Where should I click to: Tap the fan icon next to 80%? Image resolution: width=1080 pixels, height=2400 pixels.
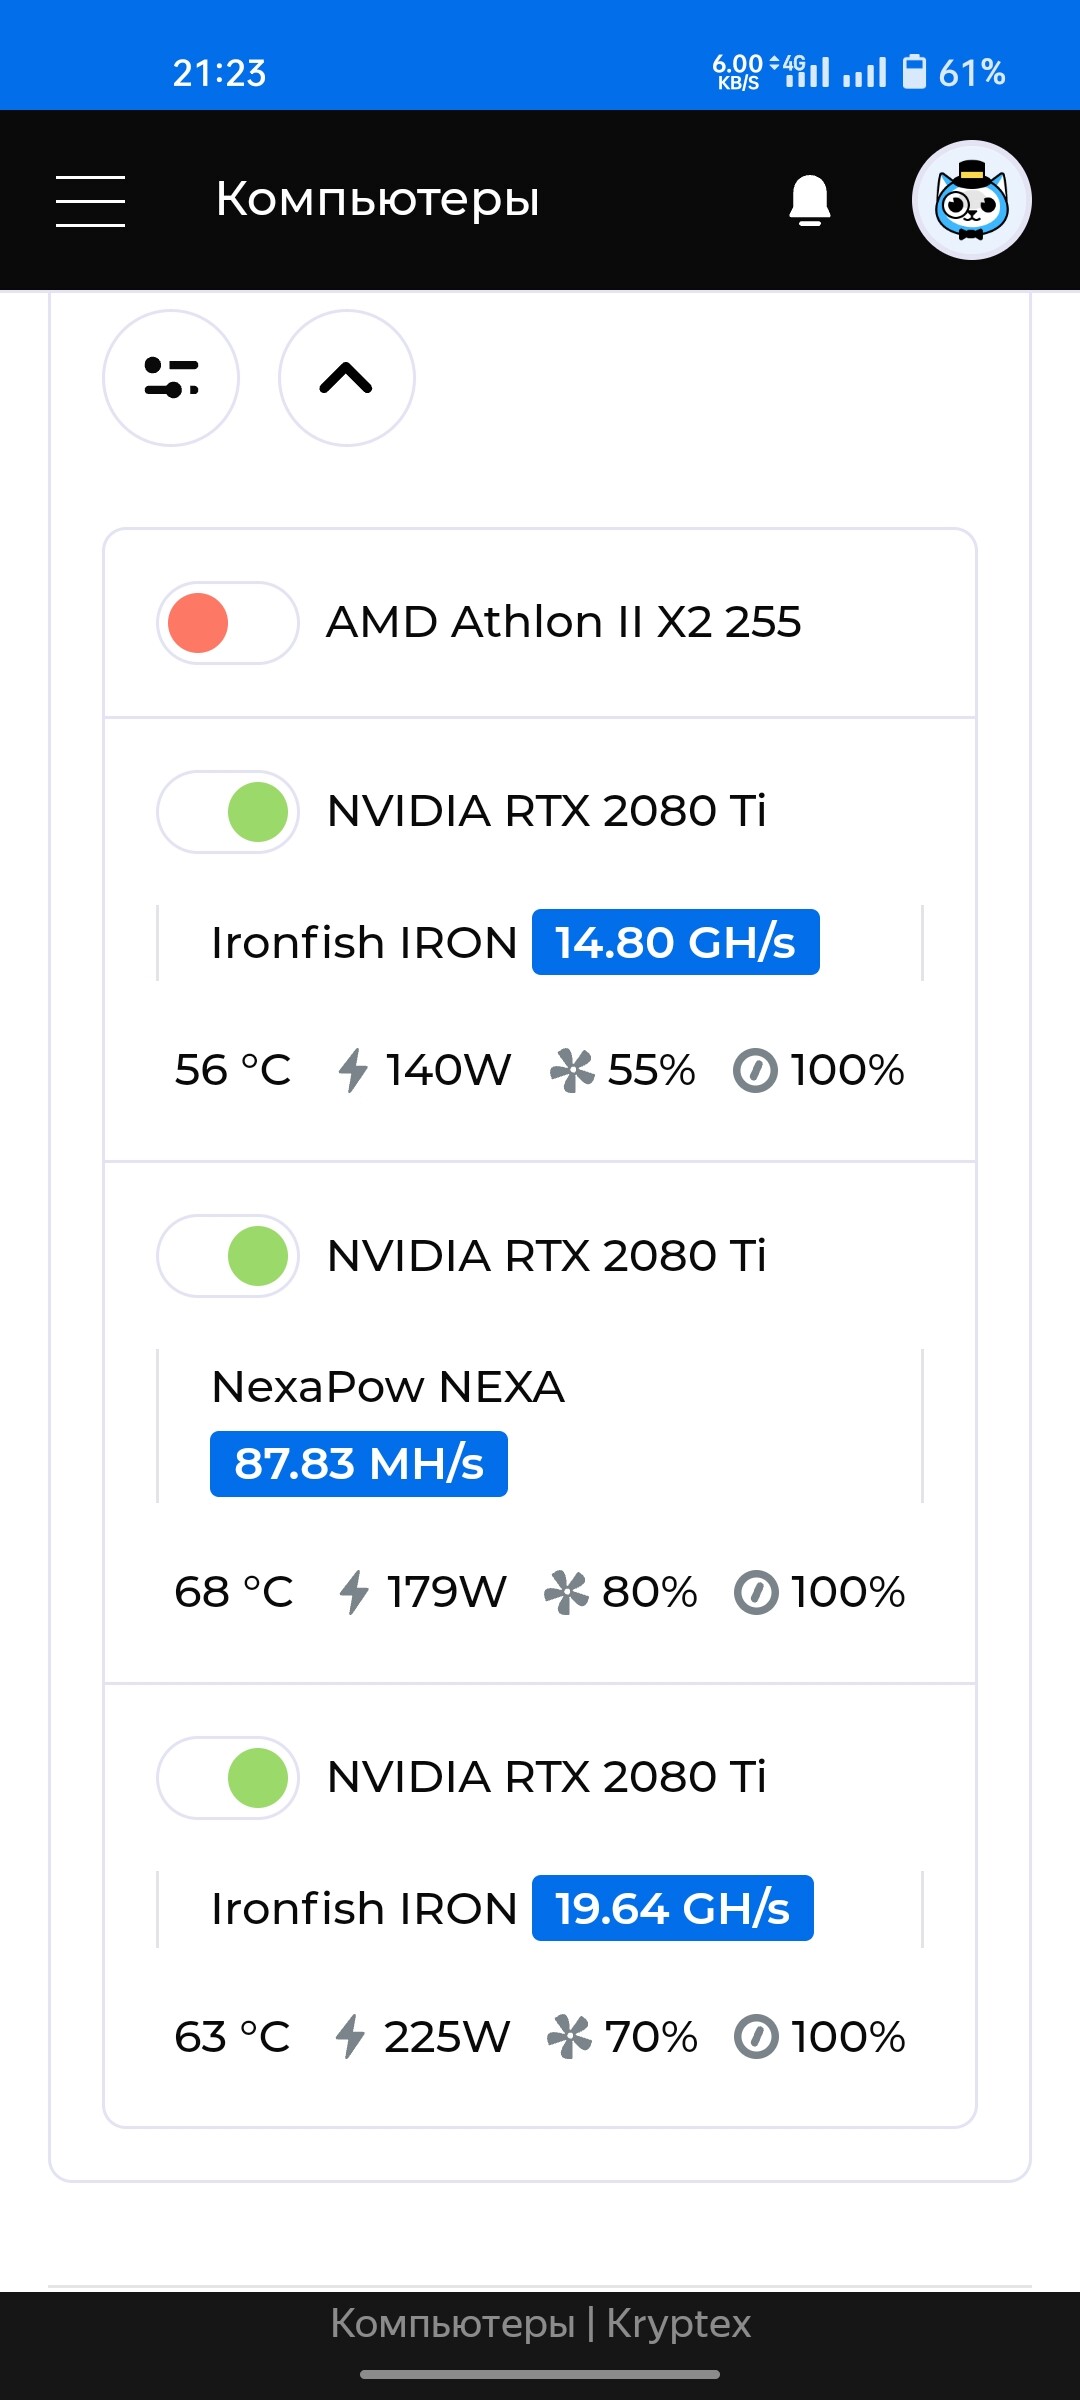tap(566, 1592)
